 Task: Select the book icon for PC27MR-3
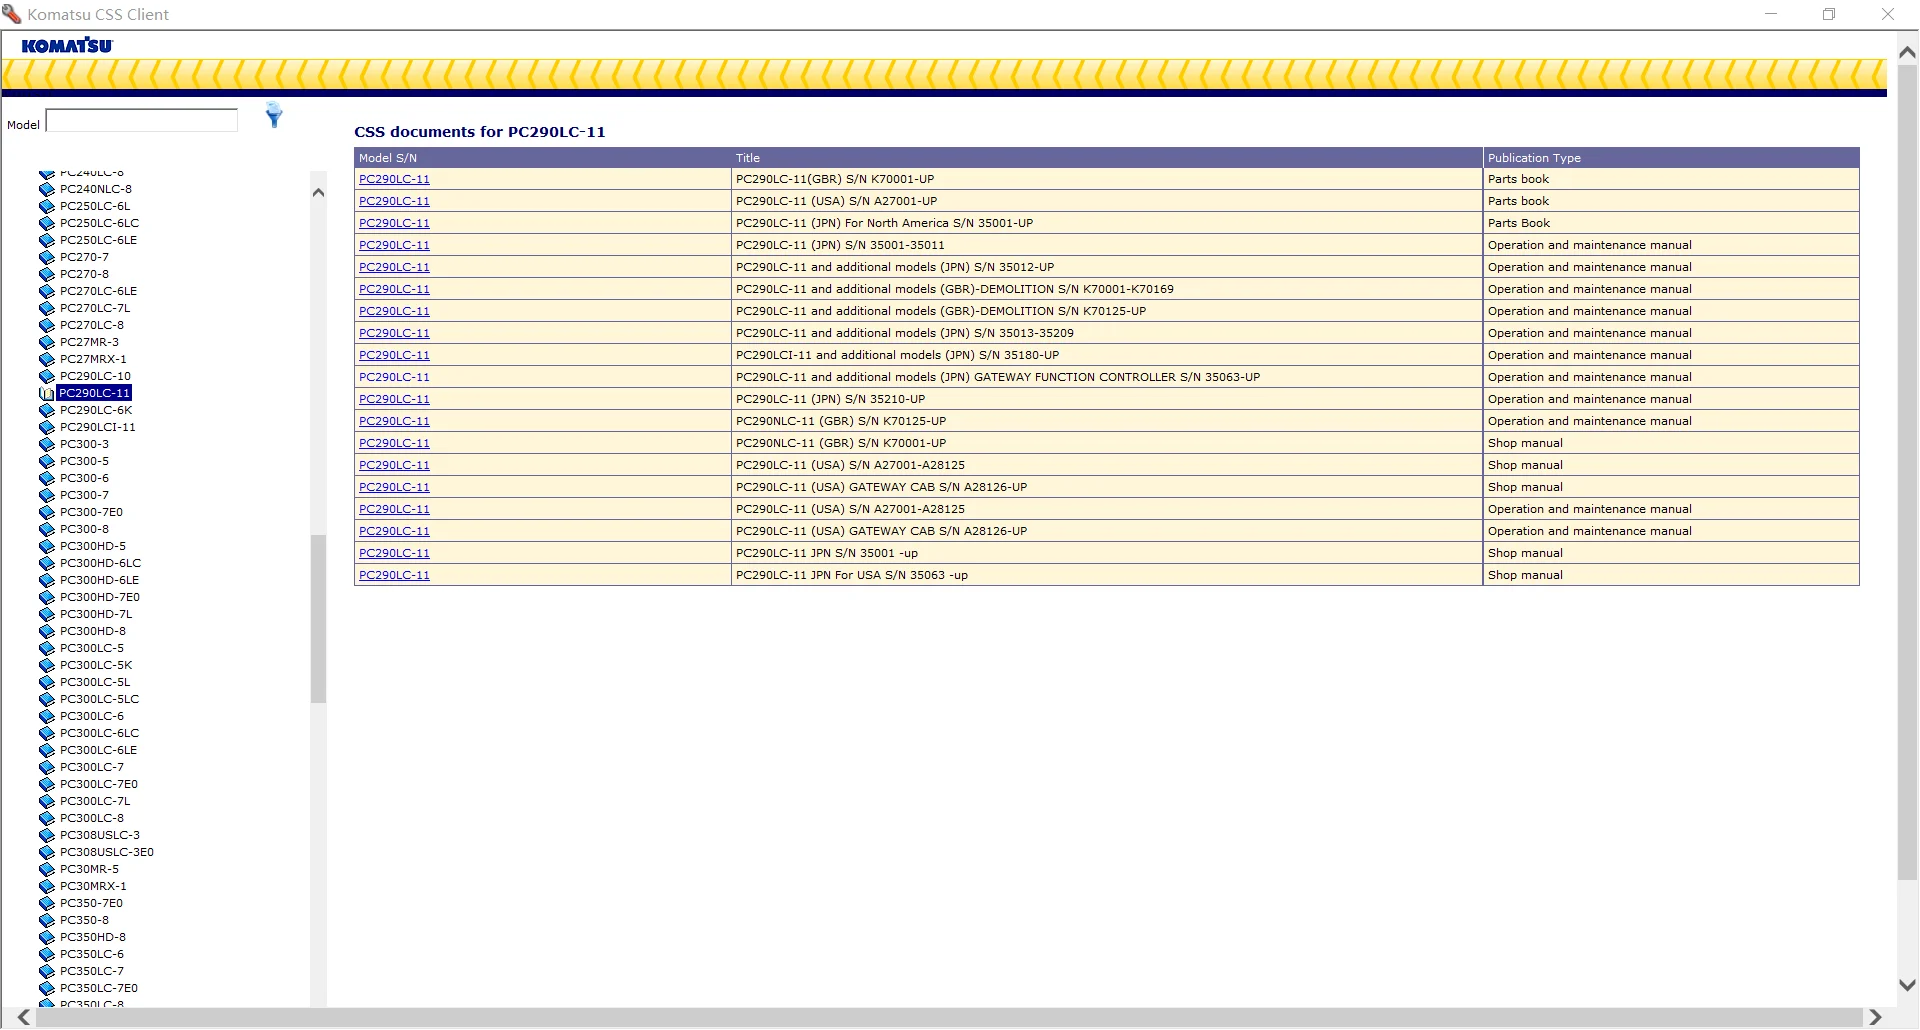pyautogui.click(x=46, y=342)
